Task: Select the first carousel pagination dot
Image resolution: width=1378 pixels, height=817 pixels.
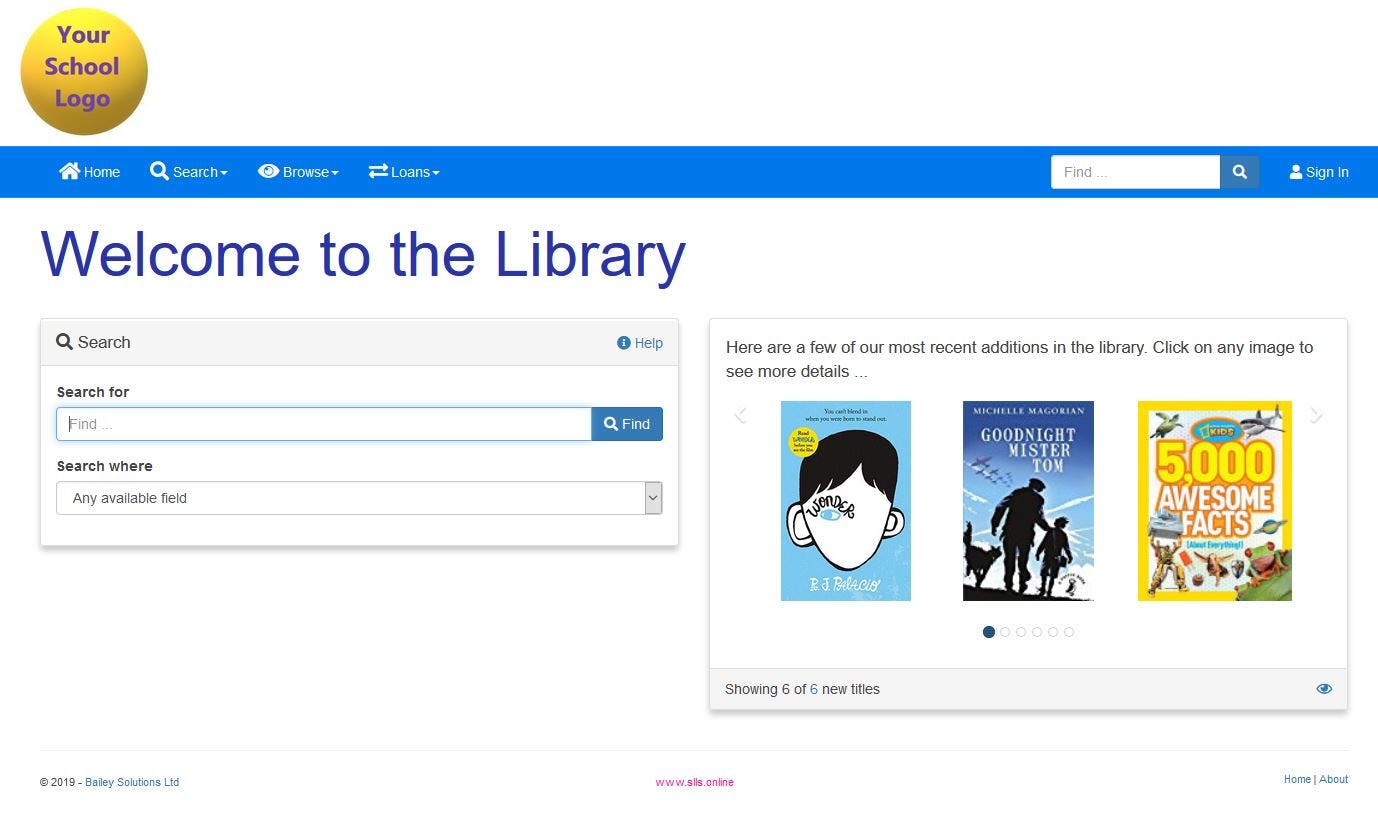Action: (989, 632)
